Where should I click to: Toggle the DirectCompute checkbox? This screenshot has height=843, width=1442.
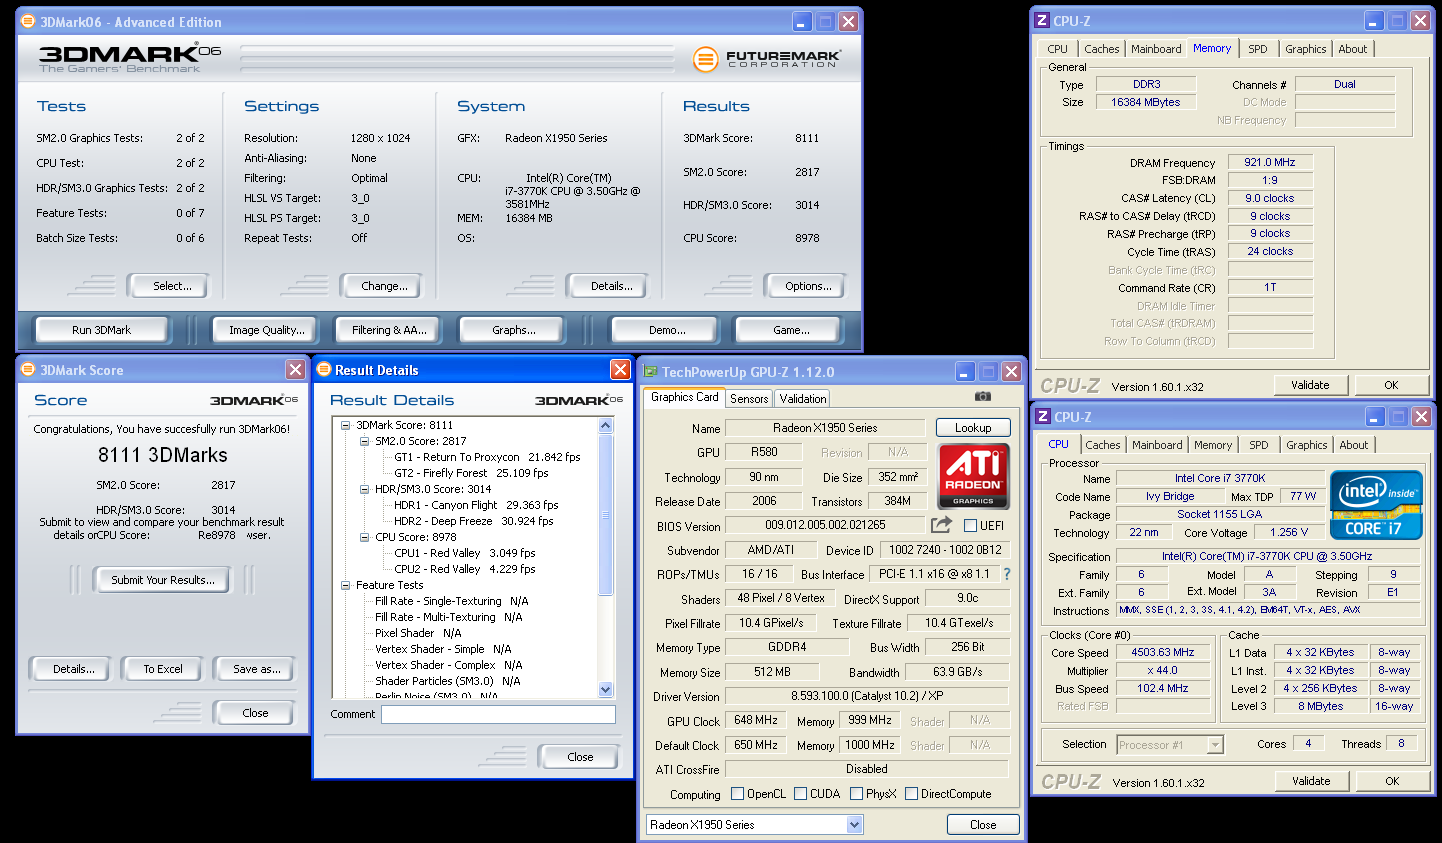point(911,794)
